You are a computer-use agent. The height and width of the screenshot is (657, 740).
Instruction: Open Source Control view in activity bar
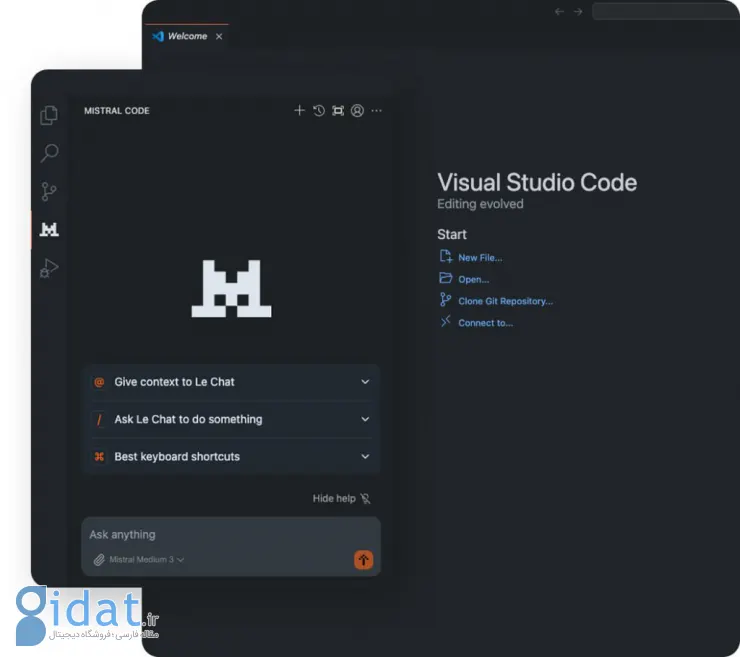(x=49, y=192)
